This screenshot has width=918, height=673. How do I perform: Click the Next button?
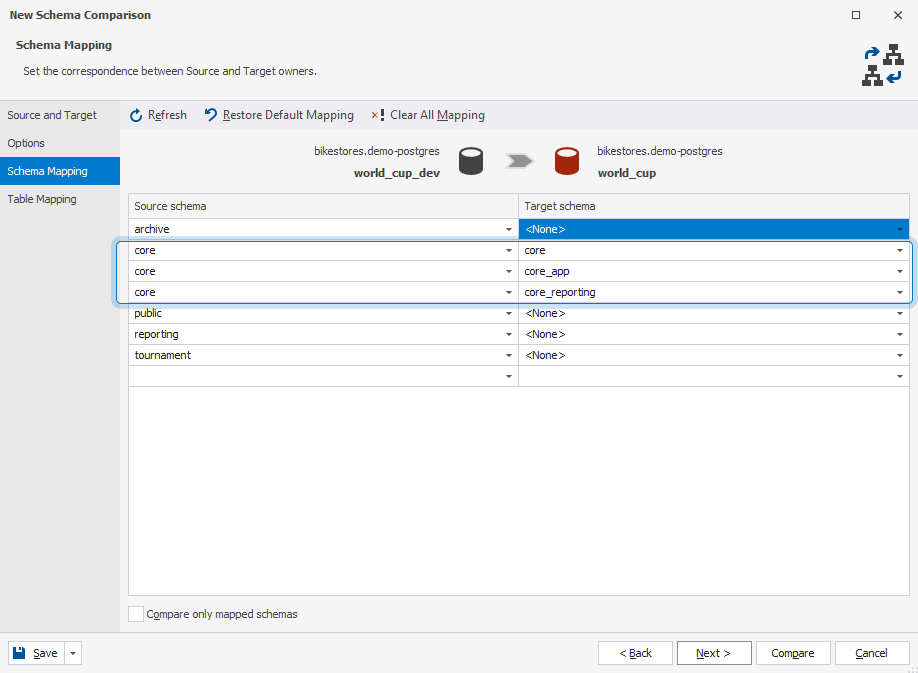[x=714, y=653]
